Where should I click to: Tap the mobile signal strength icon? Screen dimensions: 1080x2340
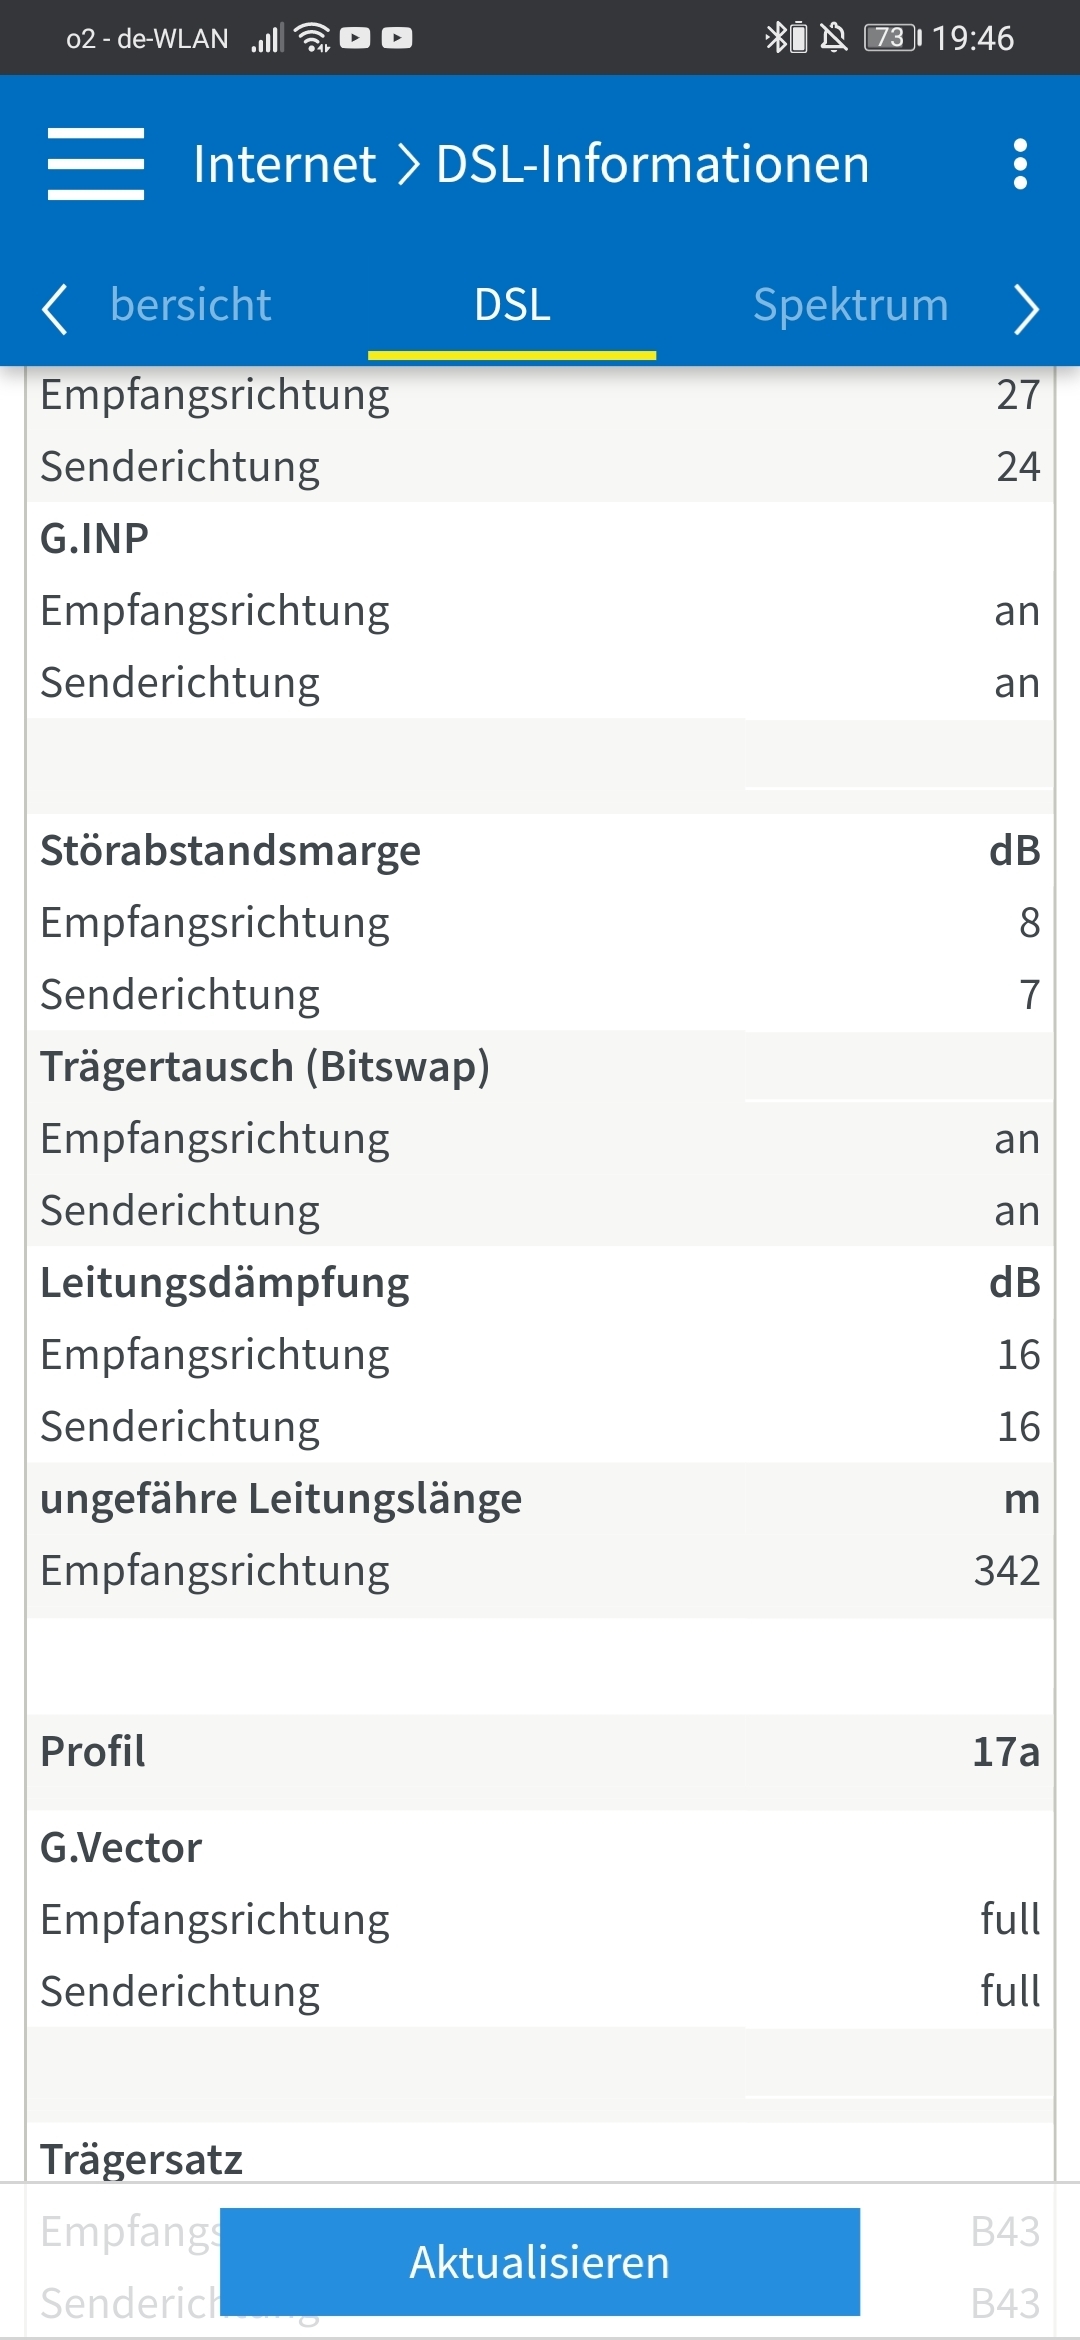[267, 38]
